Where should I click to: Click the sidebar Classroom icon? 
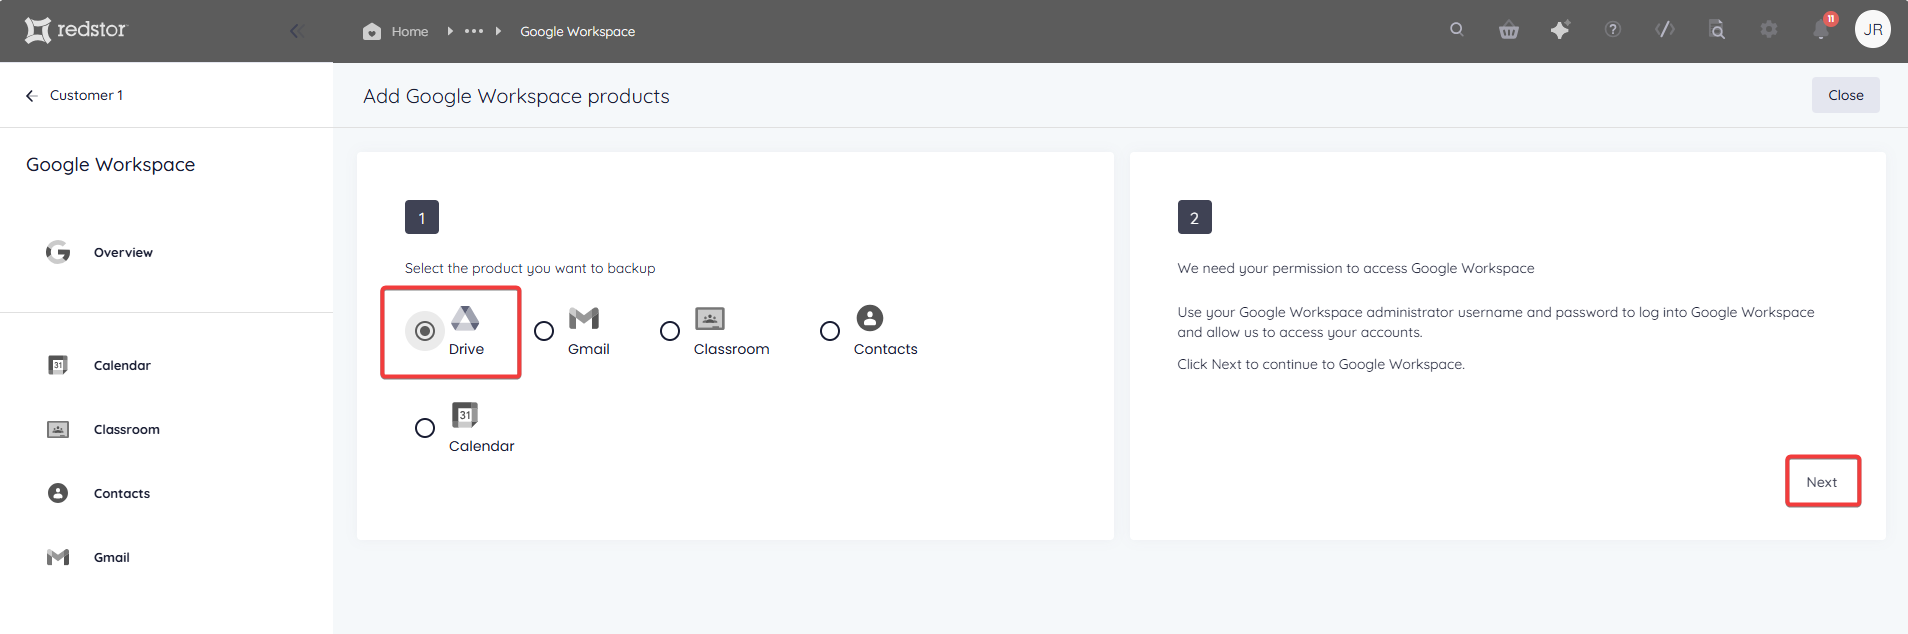click(x=58, y=429)
